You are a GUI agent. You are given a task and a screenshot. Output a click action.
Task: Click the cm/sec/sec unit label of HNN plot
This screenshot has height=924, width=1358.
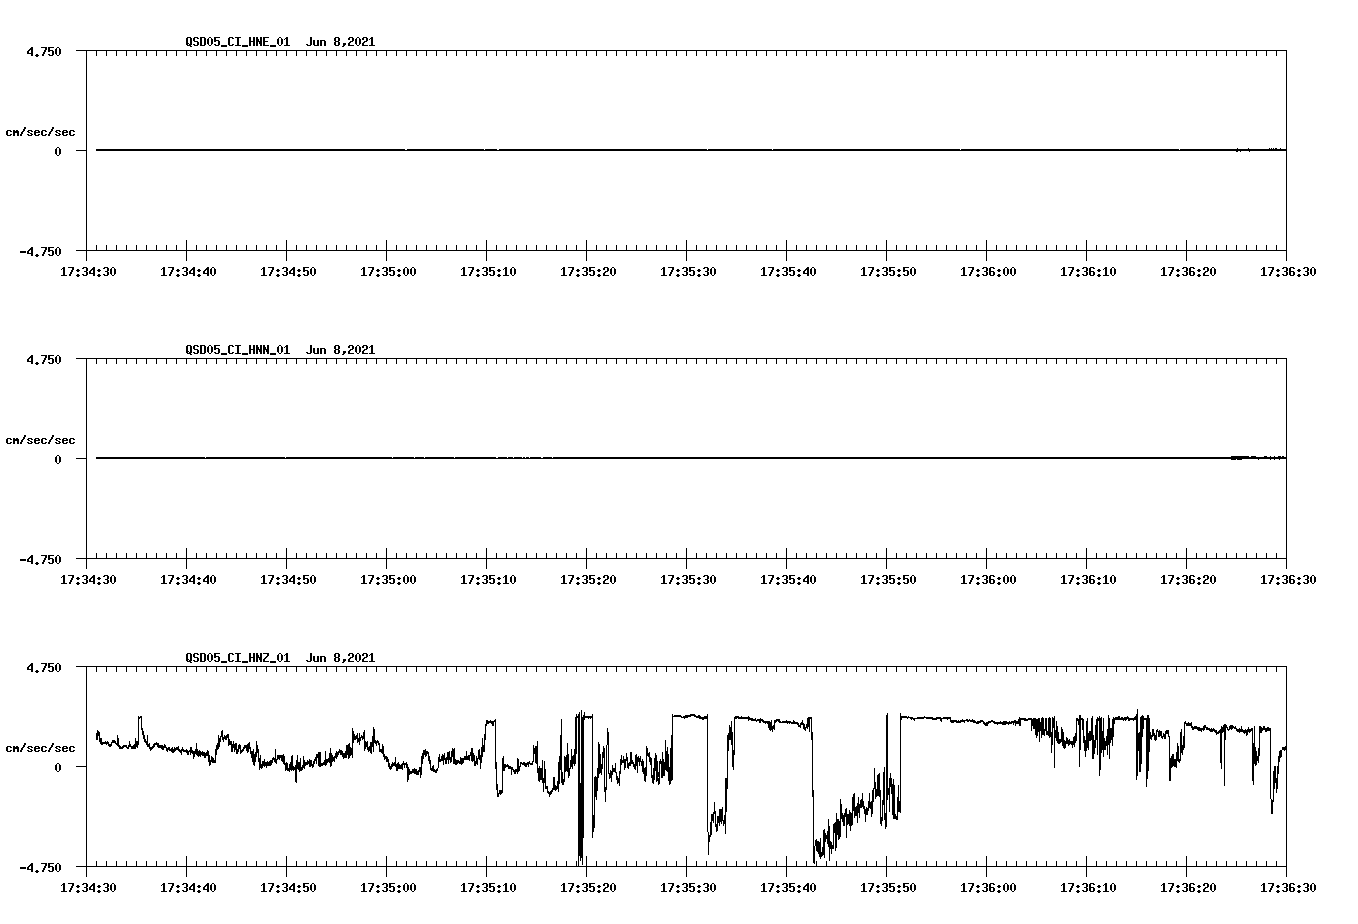pyautogui.click(x=40, y=440)
